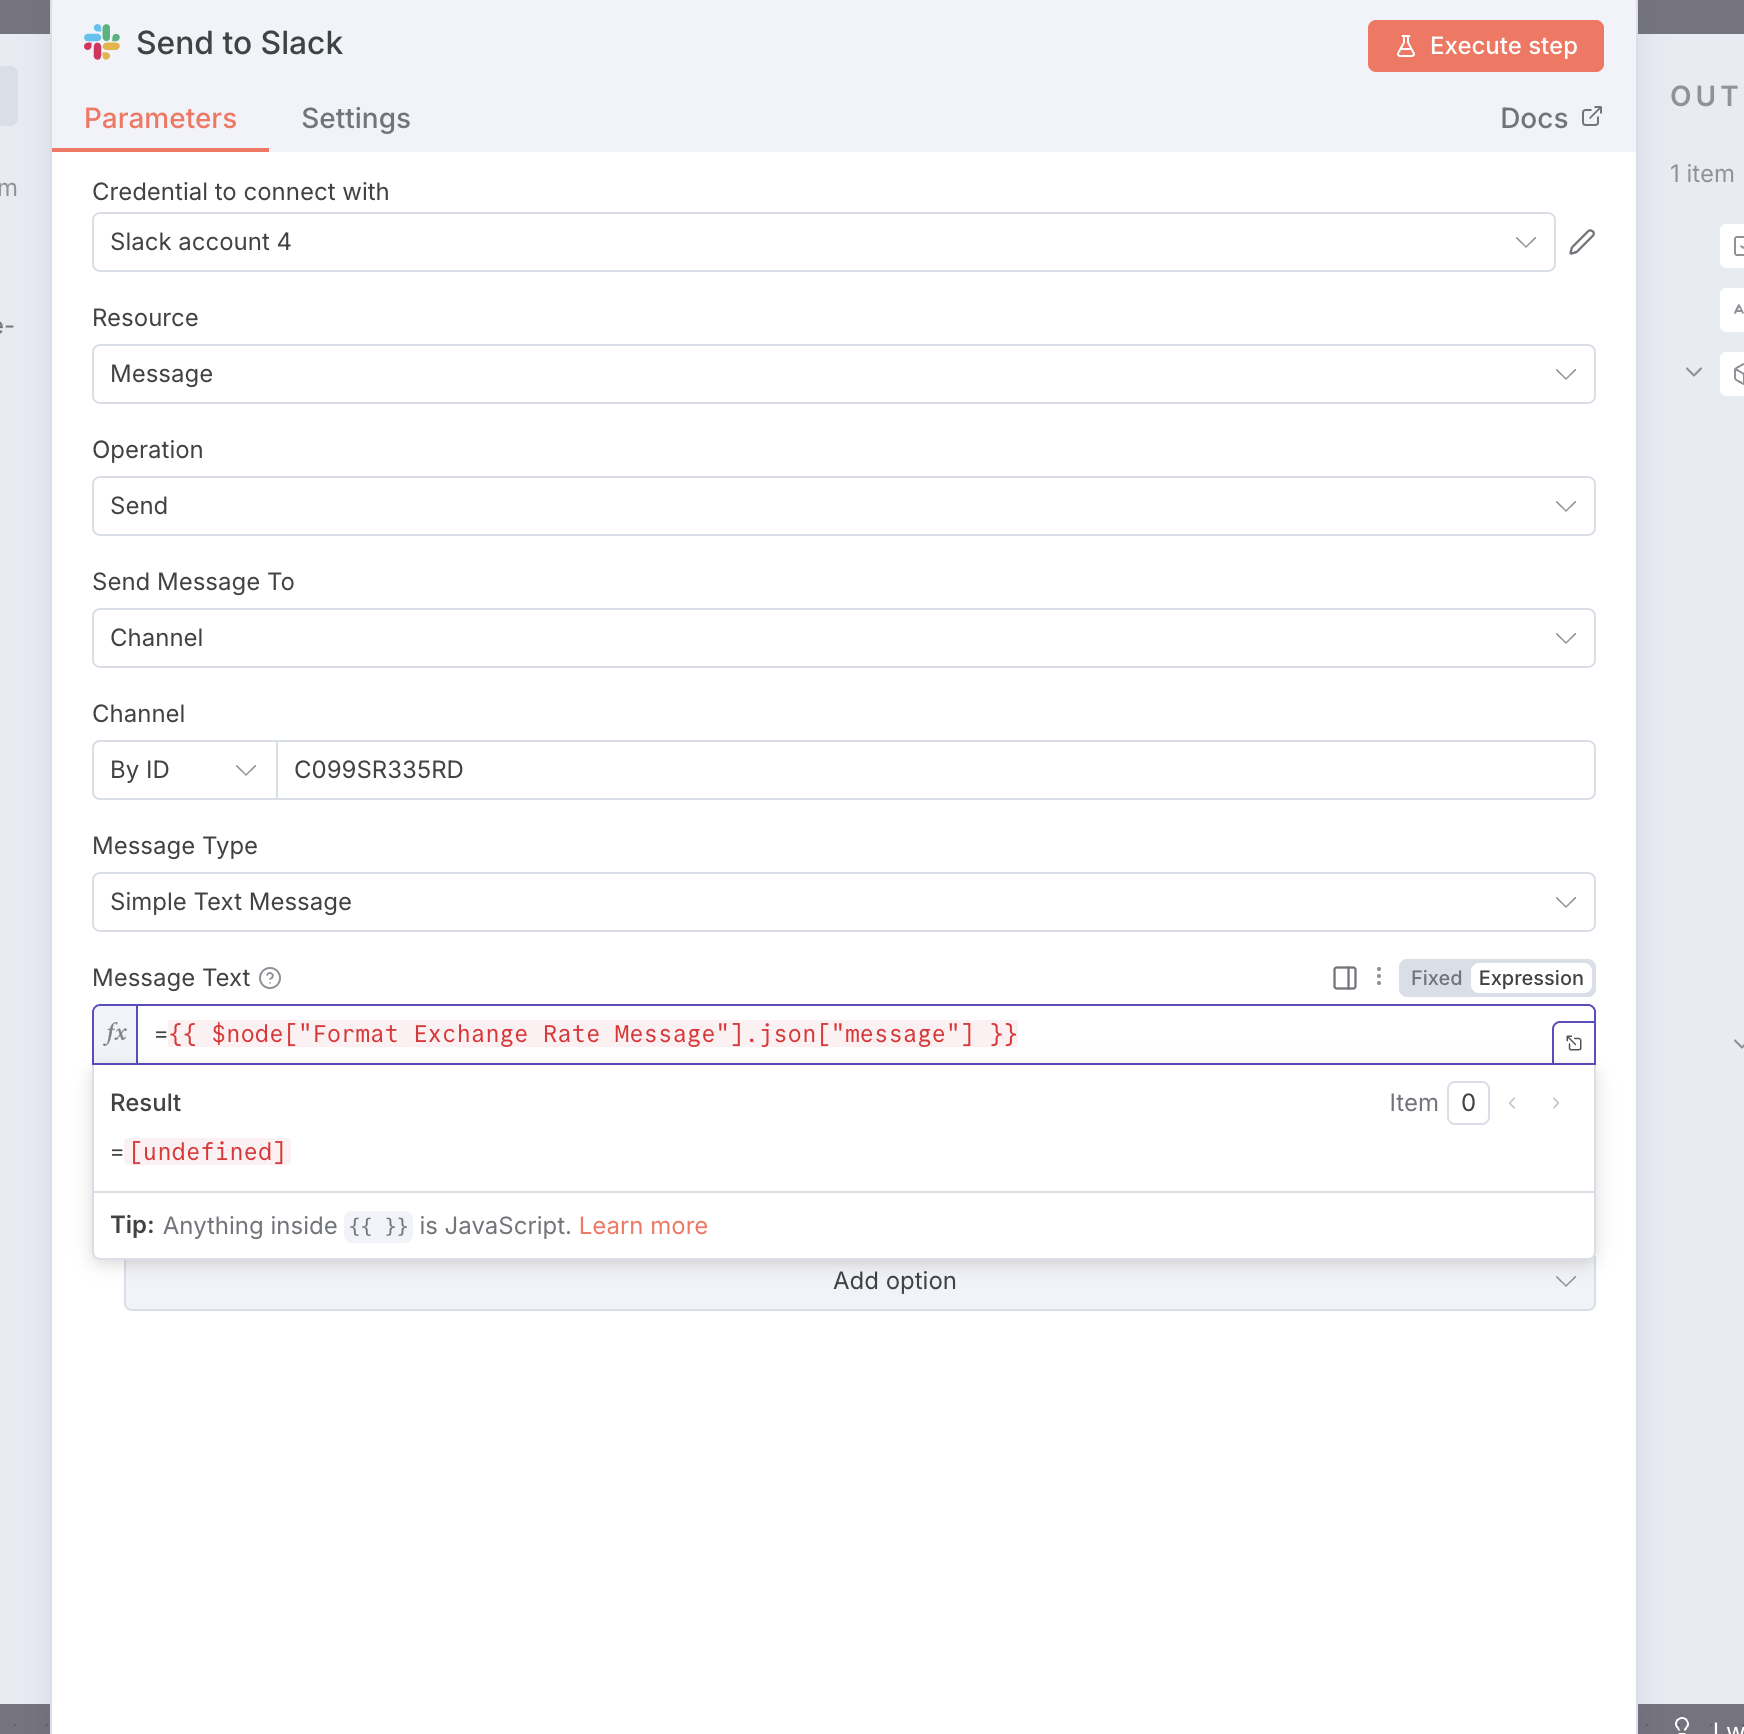Screen dimensions: 1744x1734
Task: Open the Operation dropdown showing Send
Action: coord(843,506)
